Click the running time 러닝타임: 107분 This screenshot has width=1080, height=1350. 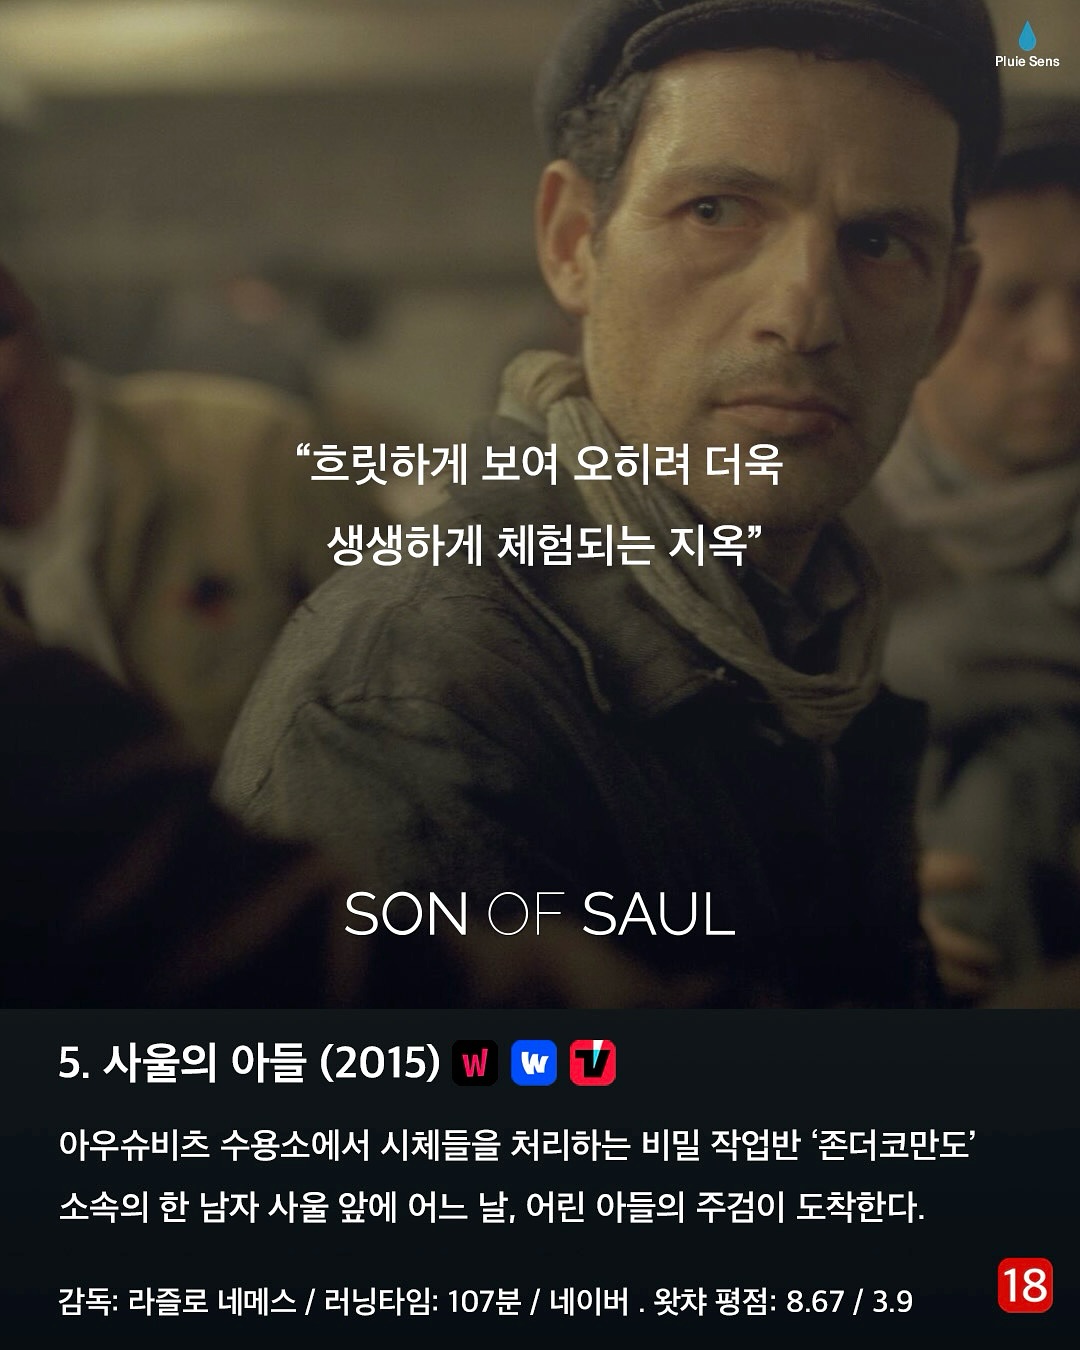coord(422,1302)
